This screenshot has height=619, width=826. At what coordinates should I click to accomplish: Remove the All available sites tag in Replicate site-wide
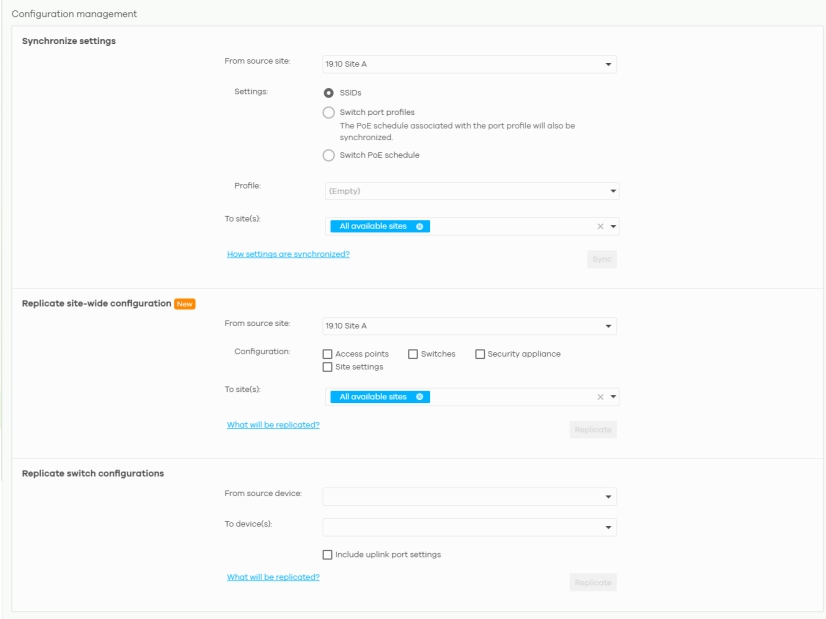[x=420, y=397]
